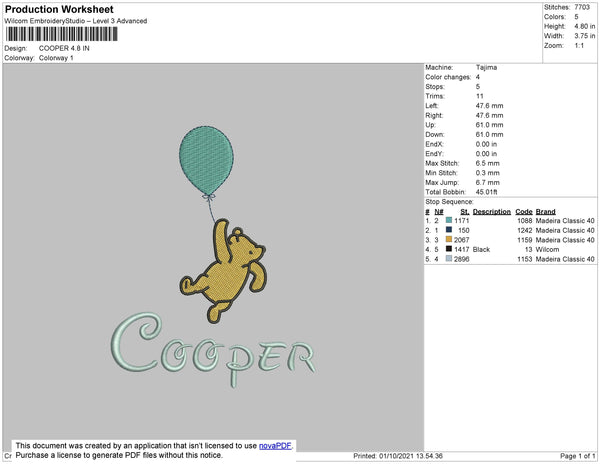Click the teal balloon in the design preview

coord(207,160)
